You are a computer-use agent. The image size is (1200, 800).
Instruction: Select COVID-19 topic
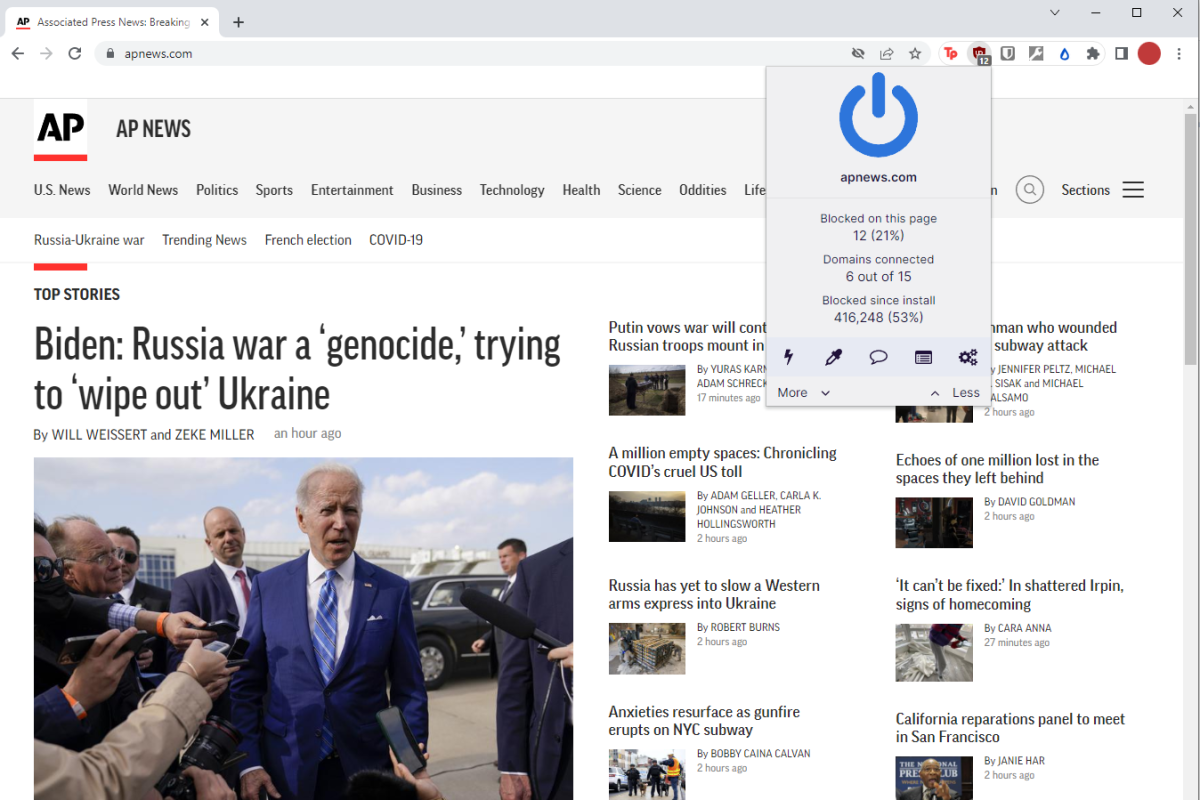click(x=396, y=240)
